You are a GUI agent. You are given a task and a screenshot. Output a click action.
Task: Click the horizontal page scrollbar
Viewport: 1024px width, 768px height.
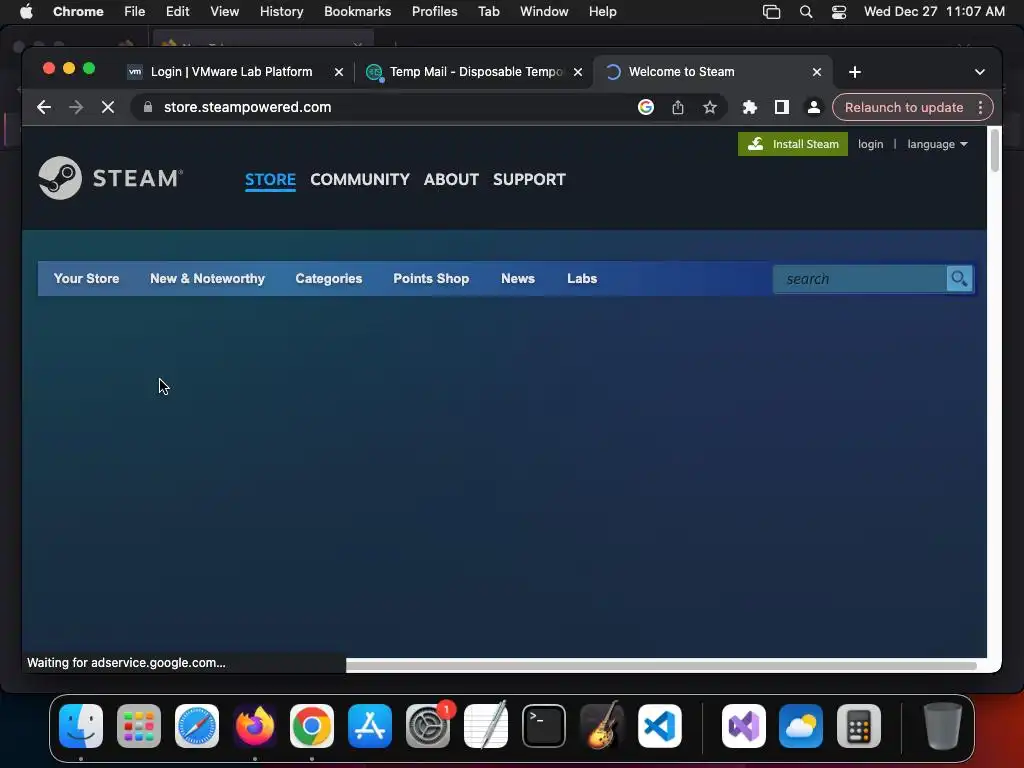pos(661,665)
